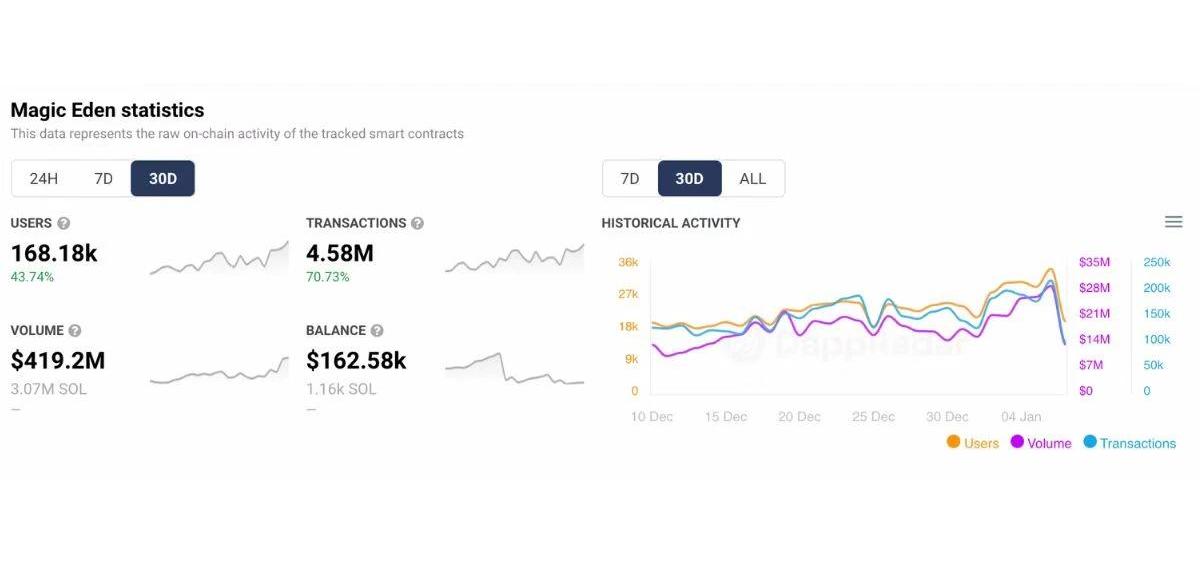The height and width of the screenshot is (568, 1200).
Task: Click the help icon beside BALANCE
Action: [x=377, y=330]
